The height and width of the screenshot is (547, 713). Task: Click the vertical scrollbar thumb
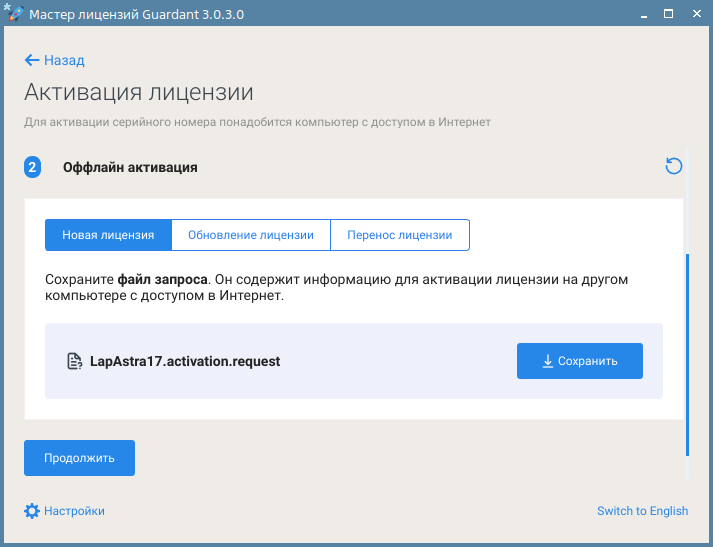point(687,355)
